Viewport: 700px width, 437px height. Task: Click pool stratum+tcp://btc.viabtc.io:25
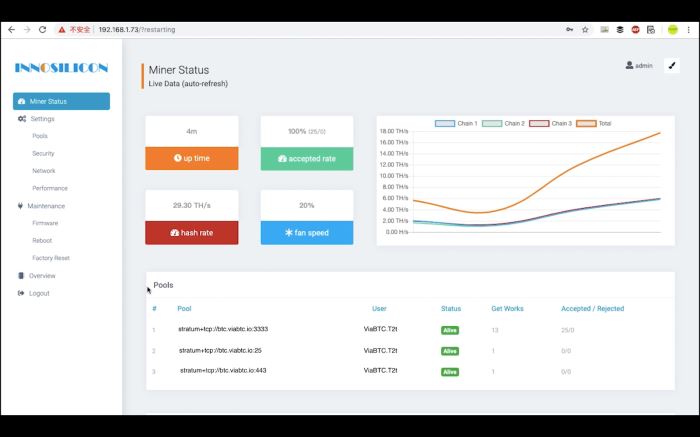click(x=220, y=350)
